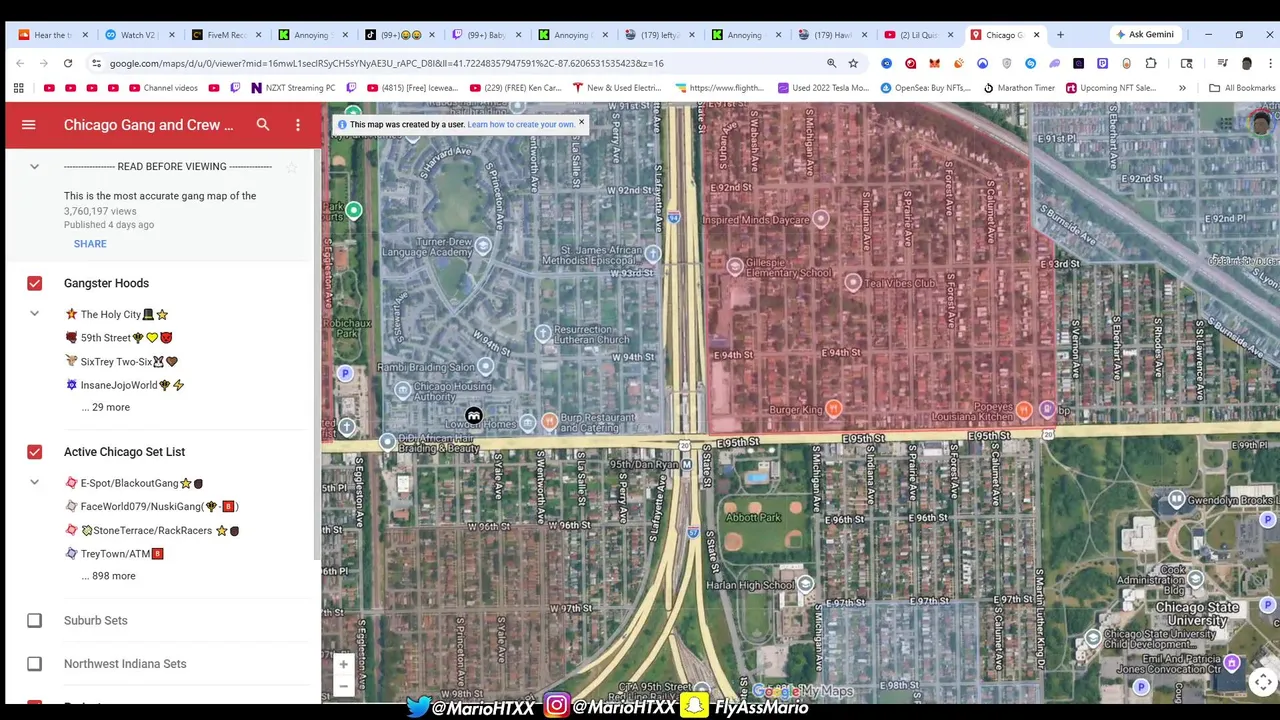Click the Chicago Housing Authority marker
Screen dimensions: 1280x720
[x=403, y=391]
